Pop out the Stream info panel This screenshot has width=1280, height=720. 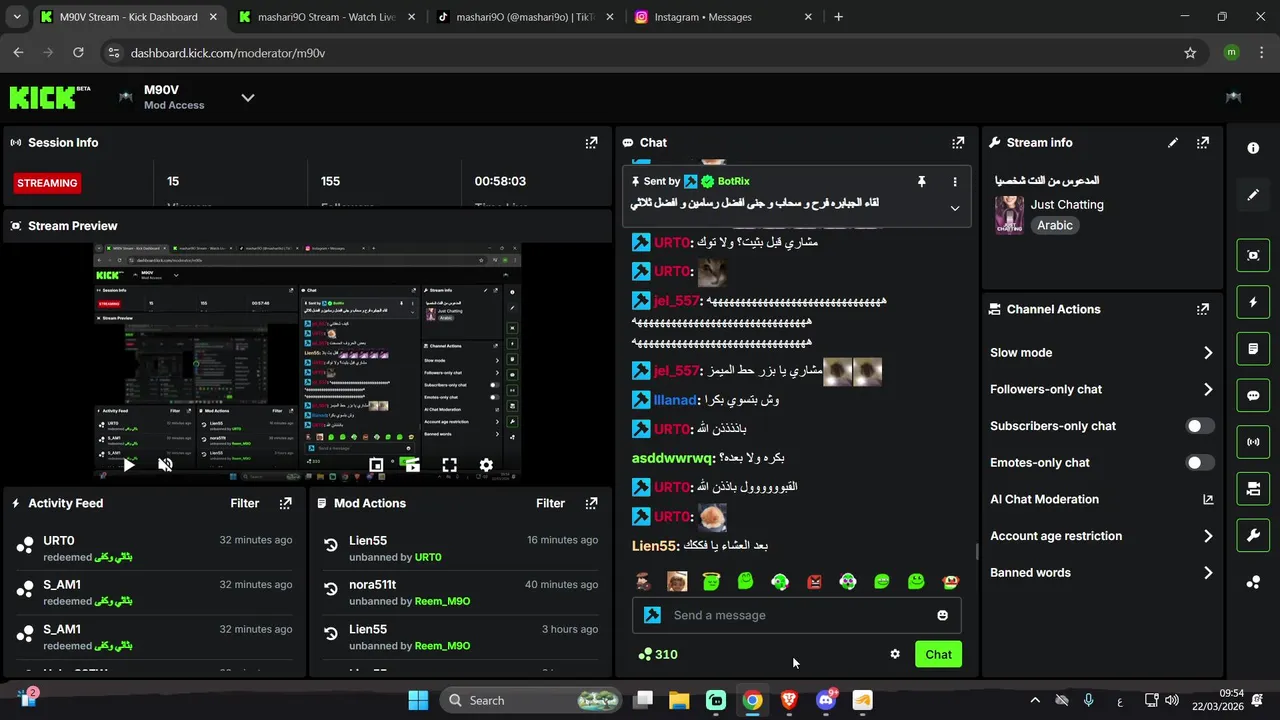[1203, 143]
